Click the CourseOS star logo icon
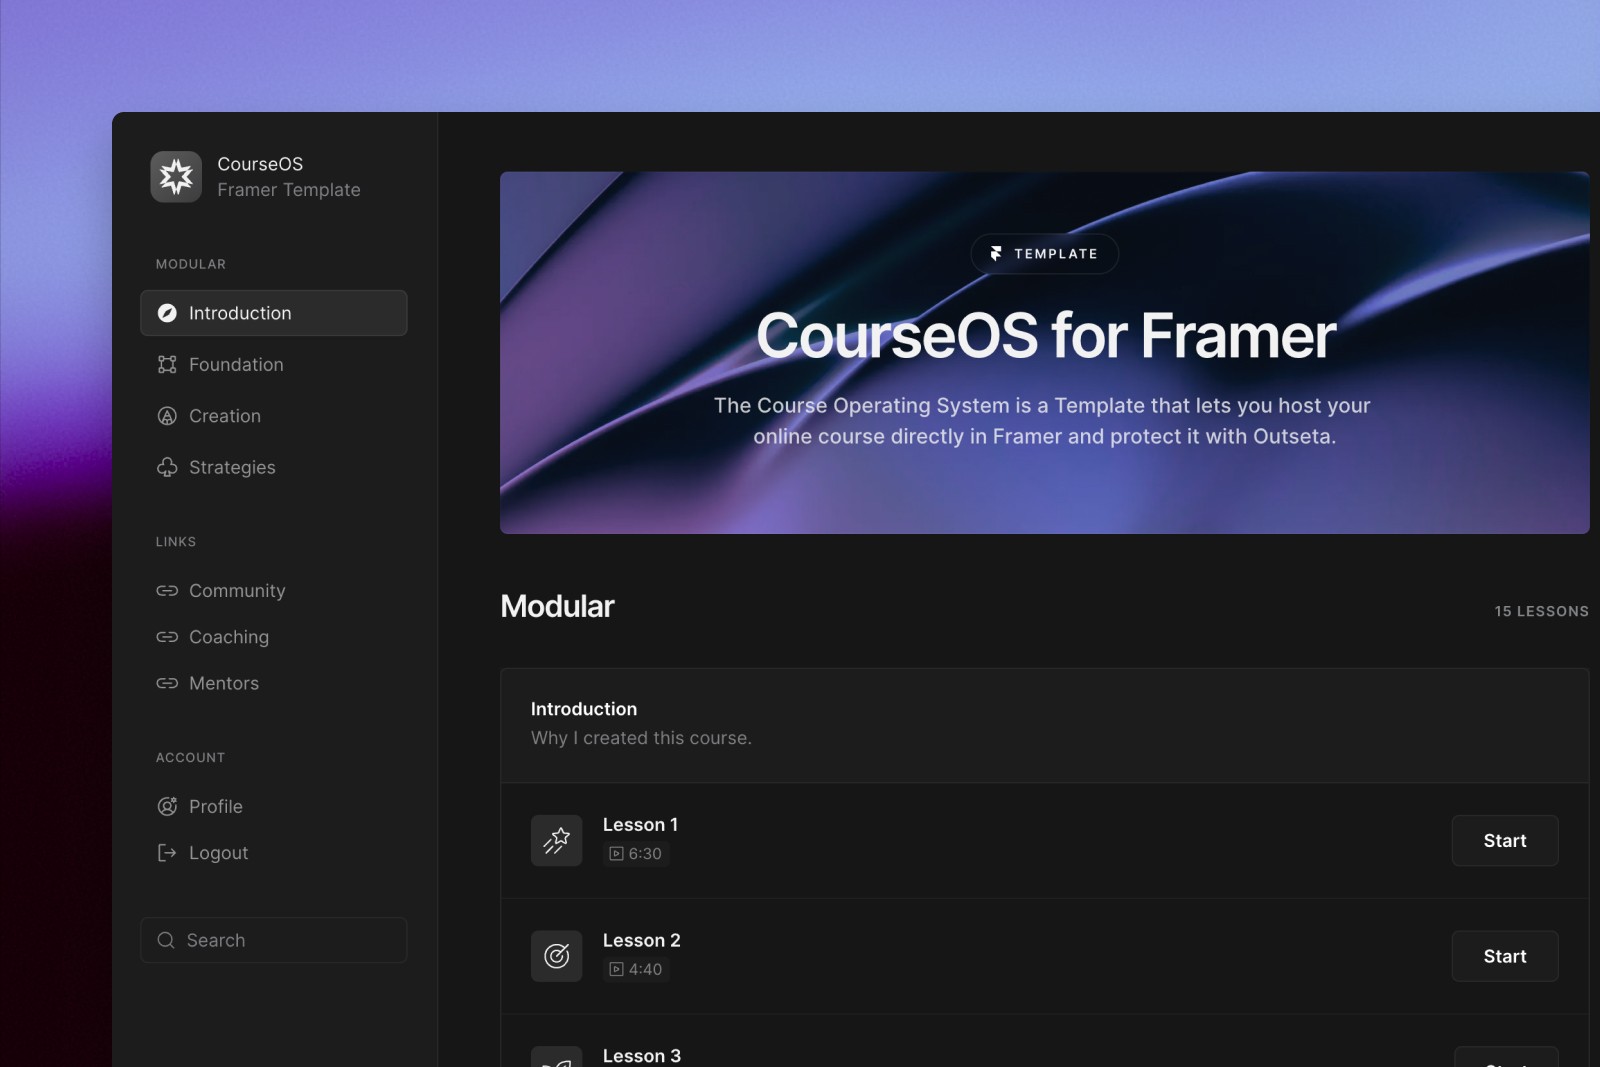This screenshot has height=1067, width=1600. (176, 177)
